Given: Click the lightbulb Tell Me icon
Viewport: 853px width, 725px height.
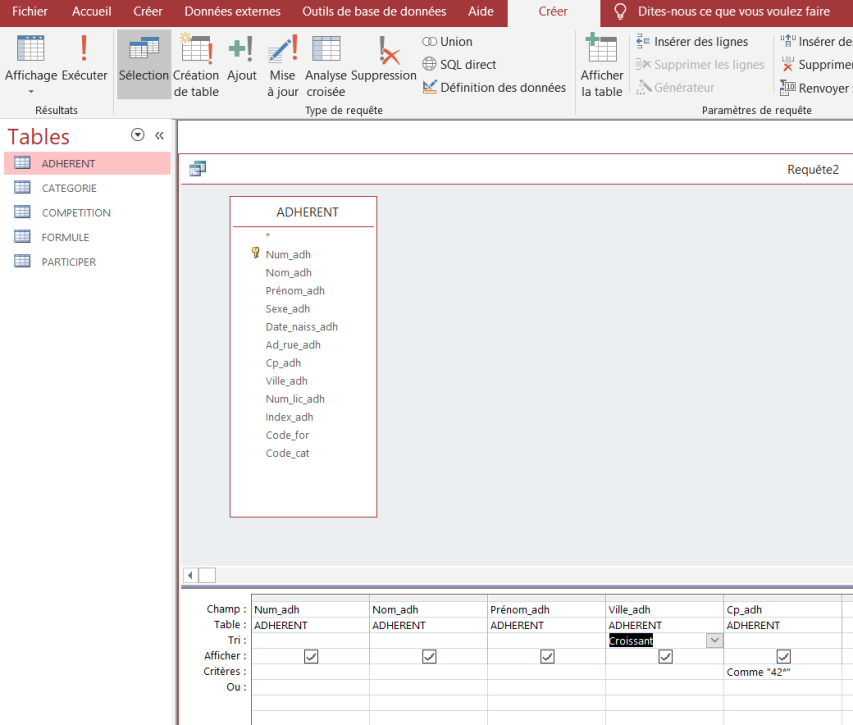Looking at the screenshot, I should [x=620, y=11].
